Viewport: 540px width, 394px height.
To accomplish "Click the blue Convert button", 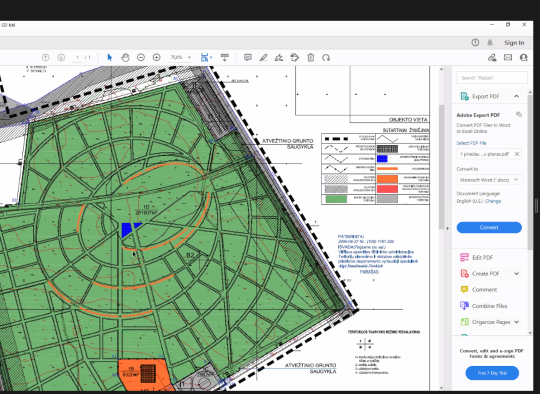I will 489,227.
